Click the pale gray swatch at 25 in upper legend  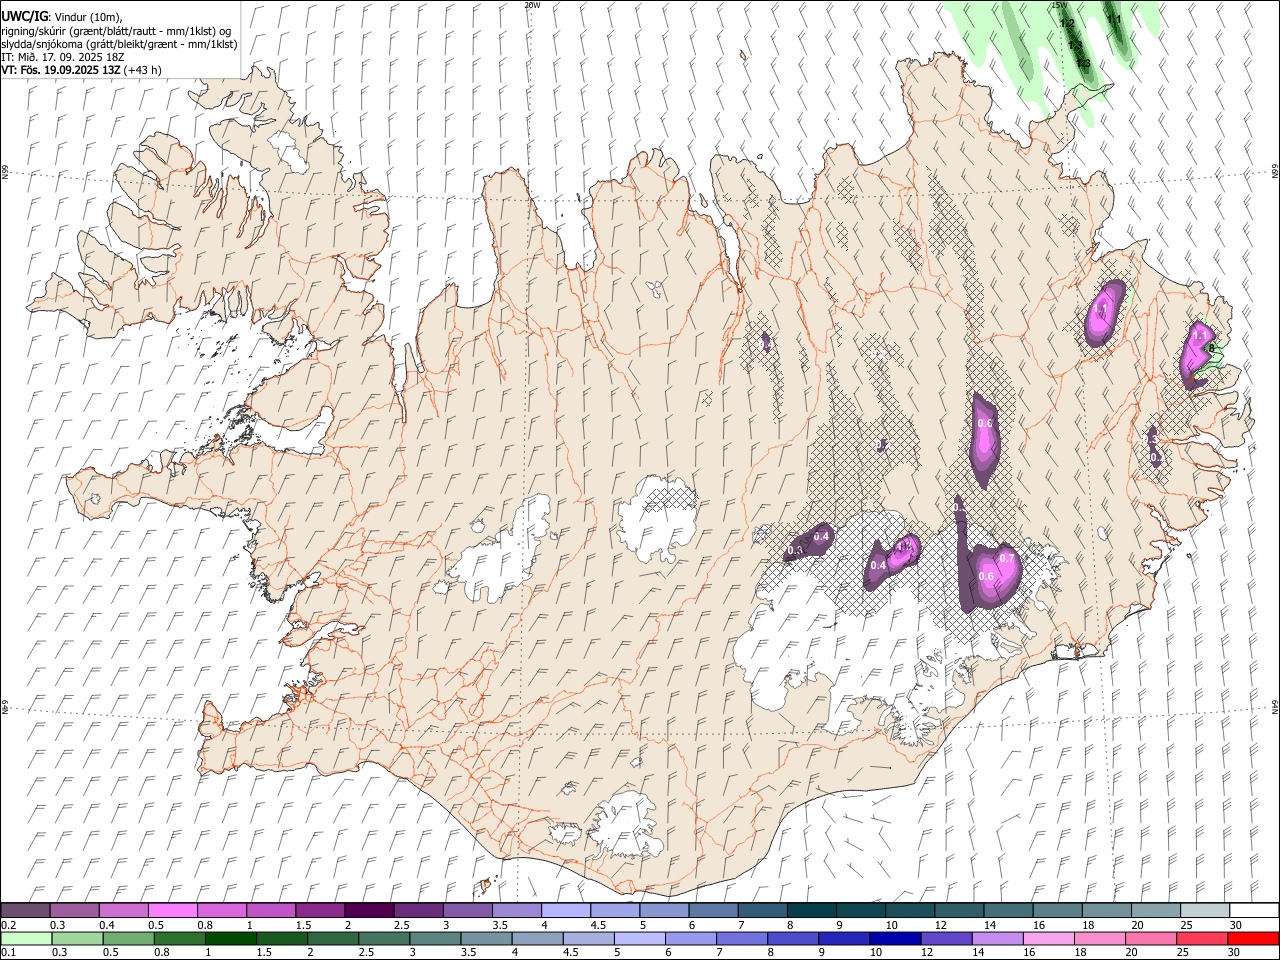click(1205, 911)
